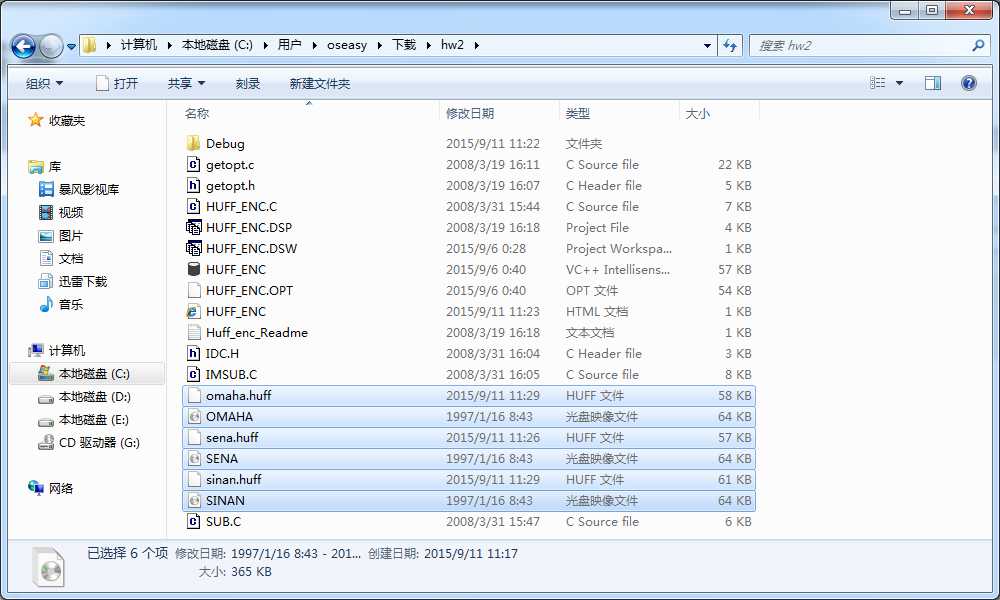The width and height of the screenshot is (1000, 600).
Task: Toggle the preview pane icon
Action: click(932, 83)
